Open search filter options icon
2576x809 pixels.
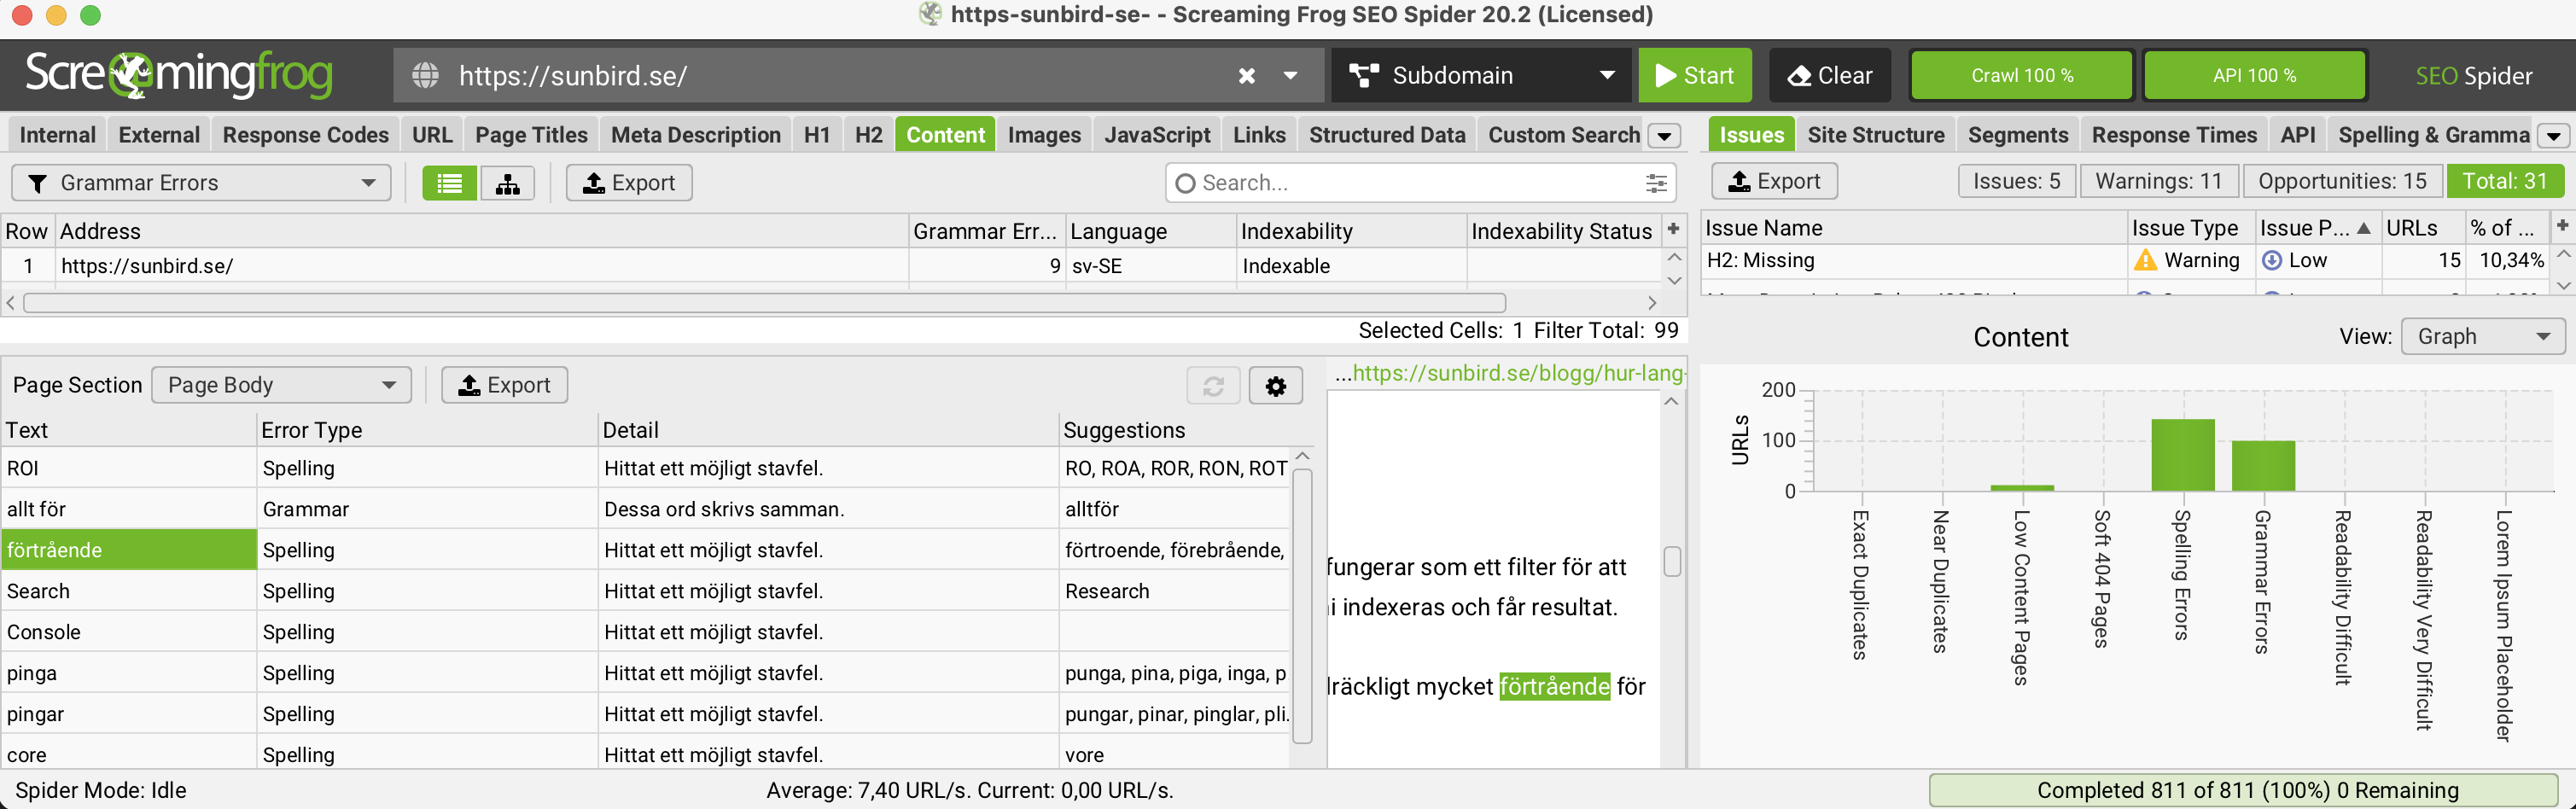tap(1656, 183)
